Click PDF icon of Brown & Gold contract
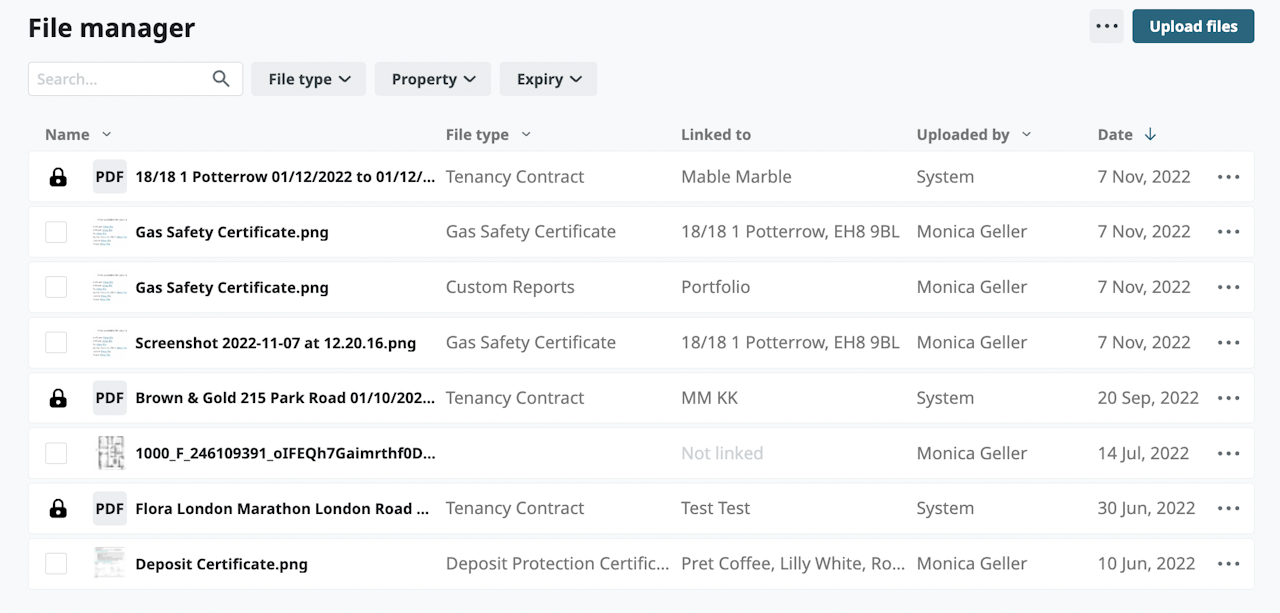 click(109, 398)
